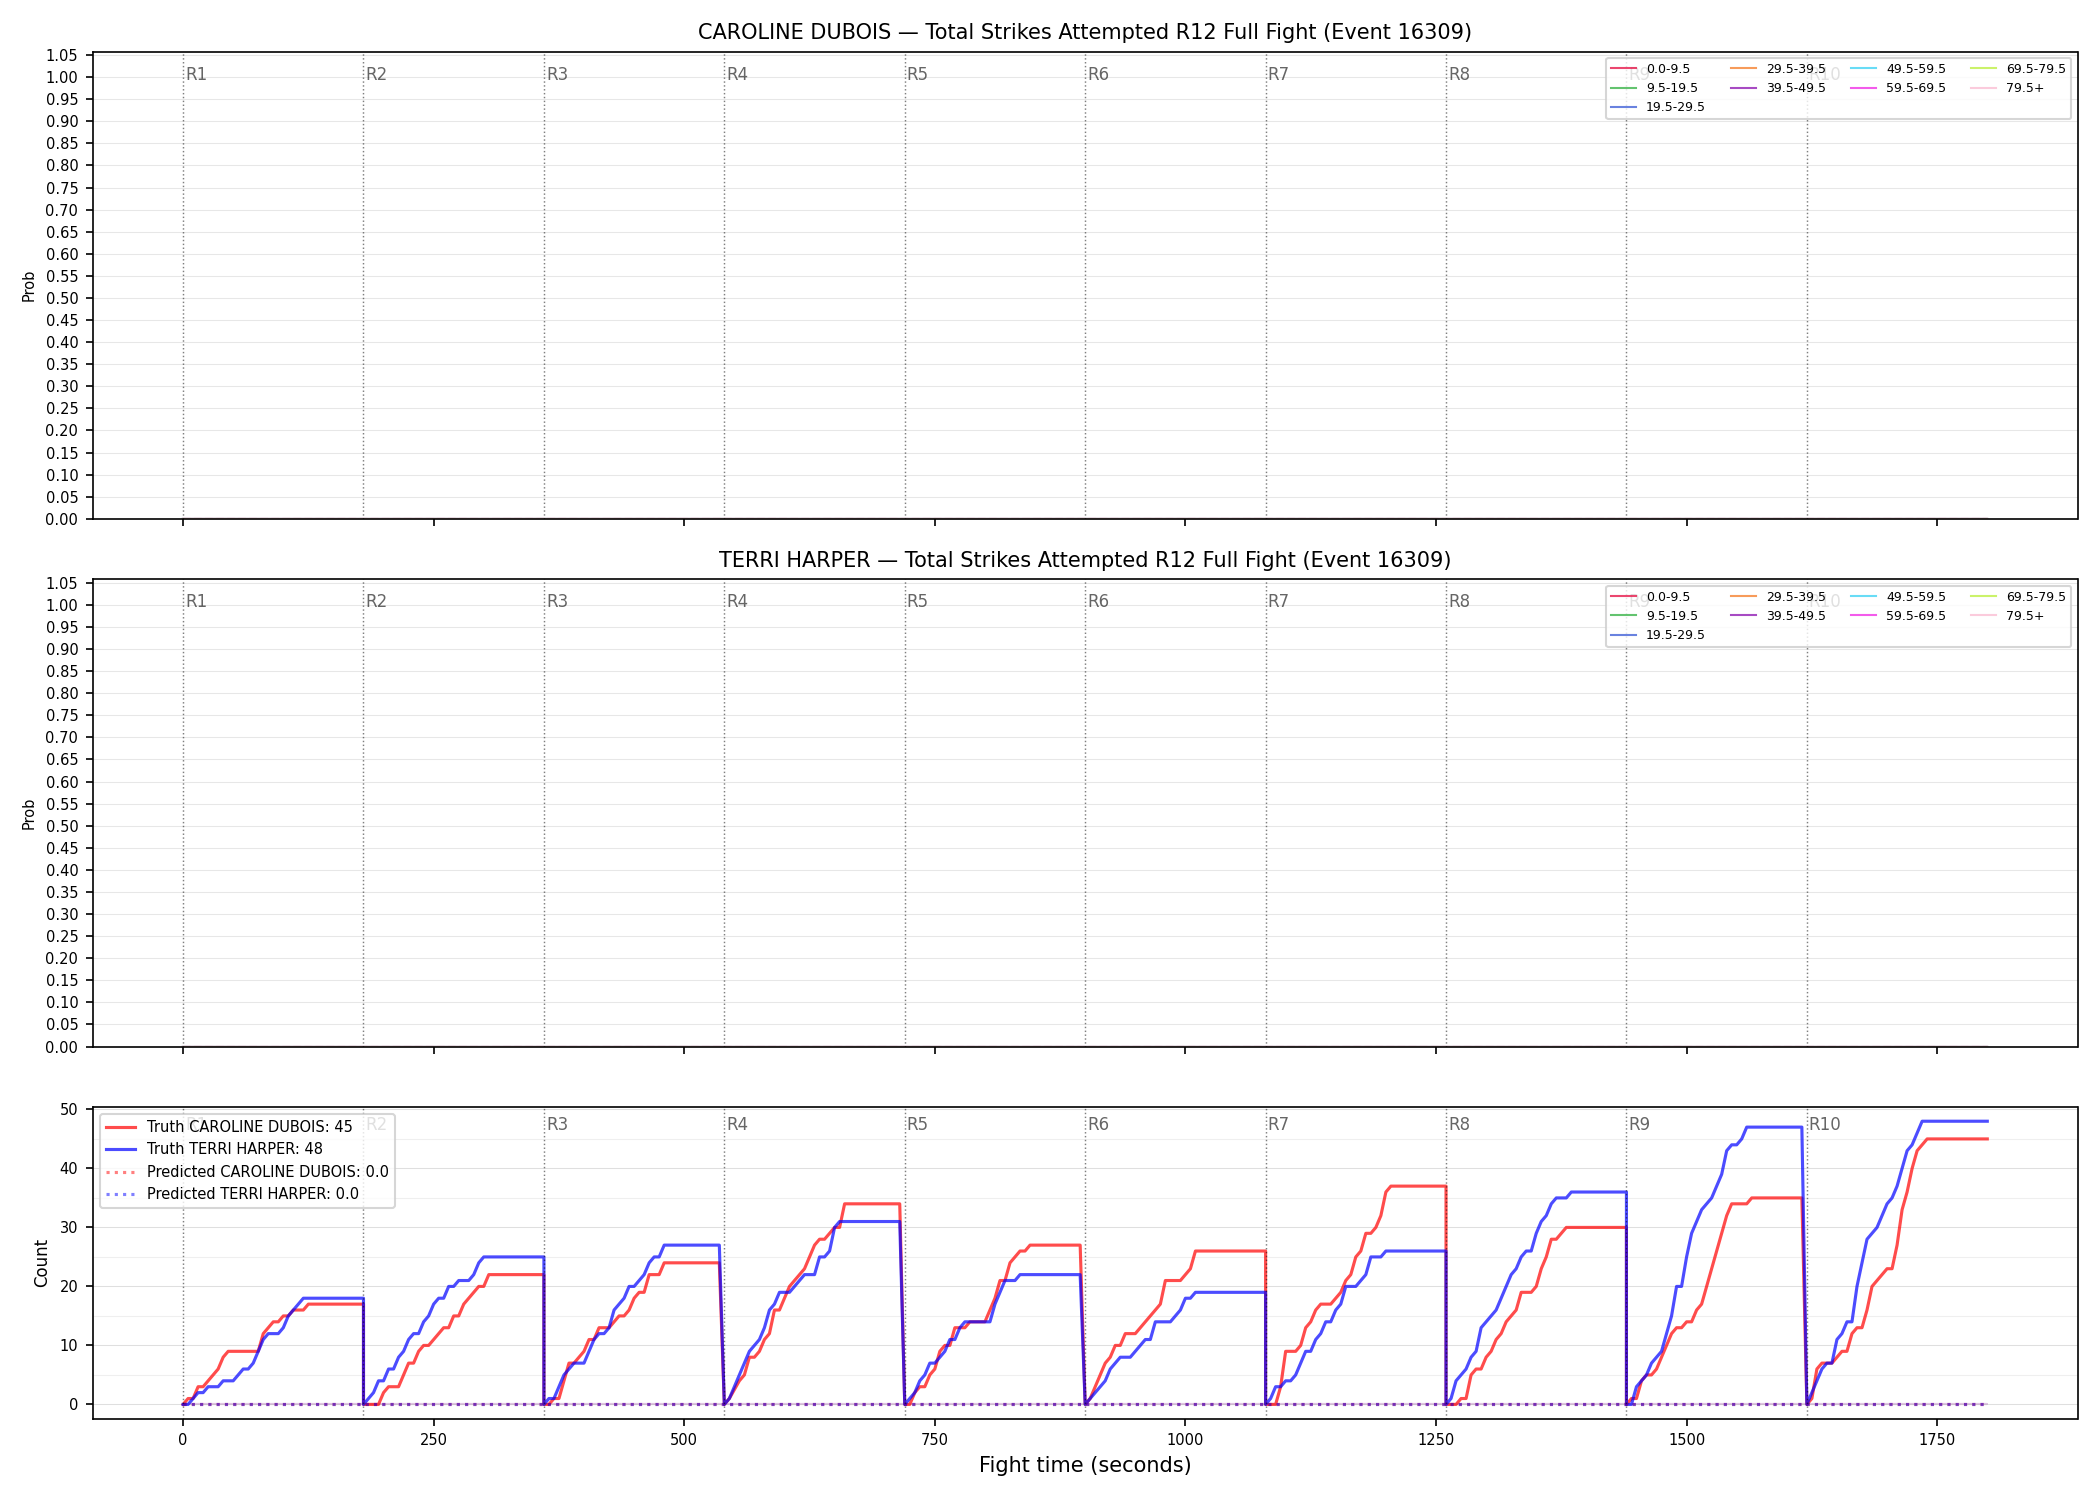
Task: Click the TERRI HARPER chart title
Action: [x=1084, y=560]
